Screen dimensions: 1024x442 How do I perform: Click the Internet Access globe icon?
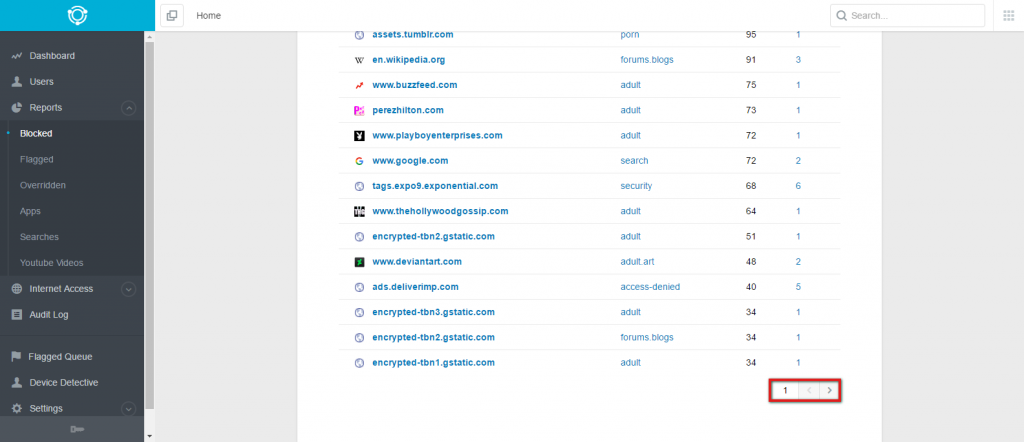coord(17,289)
